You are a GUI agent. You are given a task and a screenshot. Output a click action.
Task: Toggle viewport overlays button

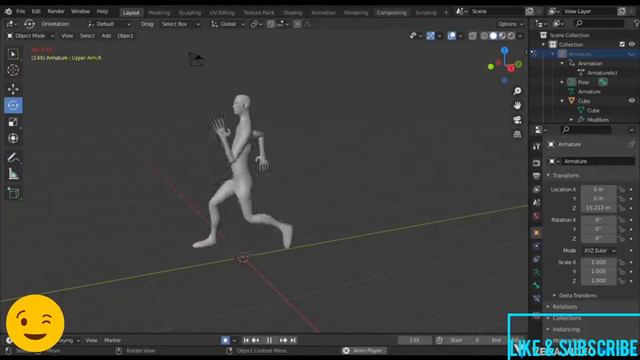(x=451, y=36)
